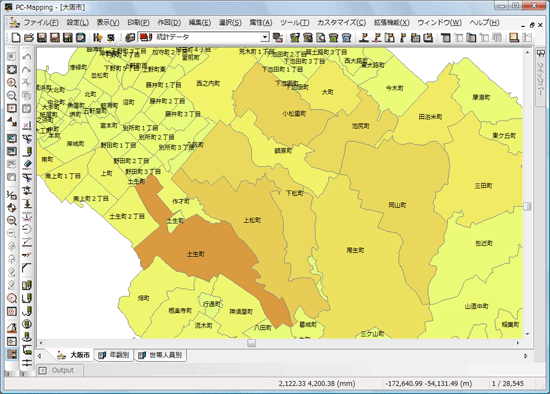Open the 編集(E) menu
Screen dimensions: 550x394
point(200,23)
